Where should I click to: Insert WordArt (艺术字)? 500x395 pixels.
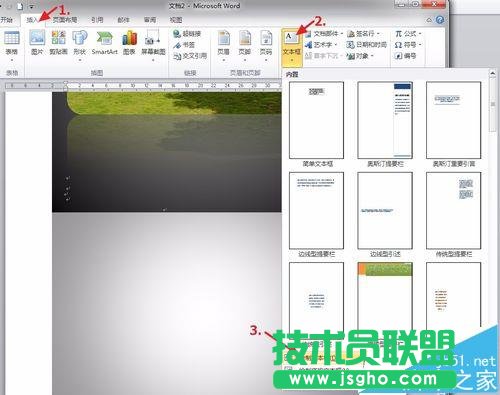pyautogui.click(x=321, y=45)
